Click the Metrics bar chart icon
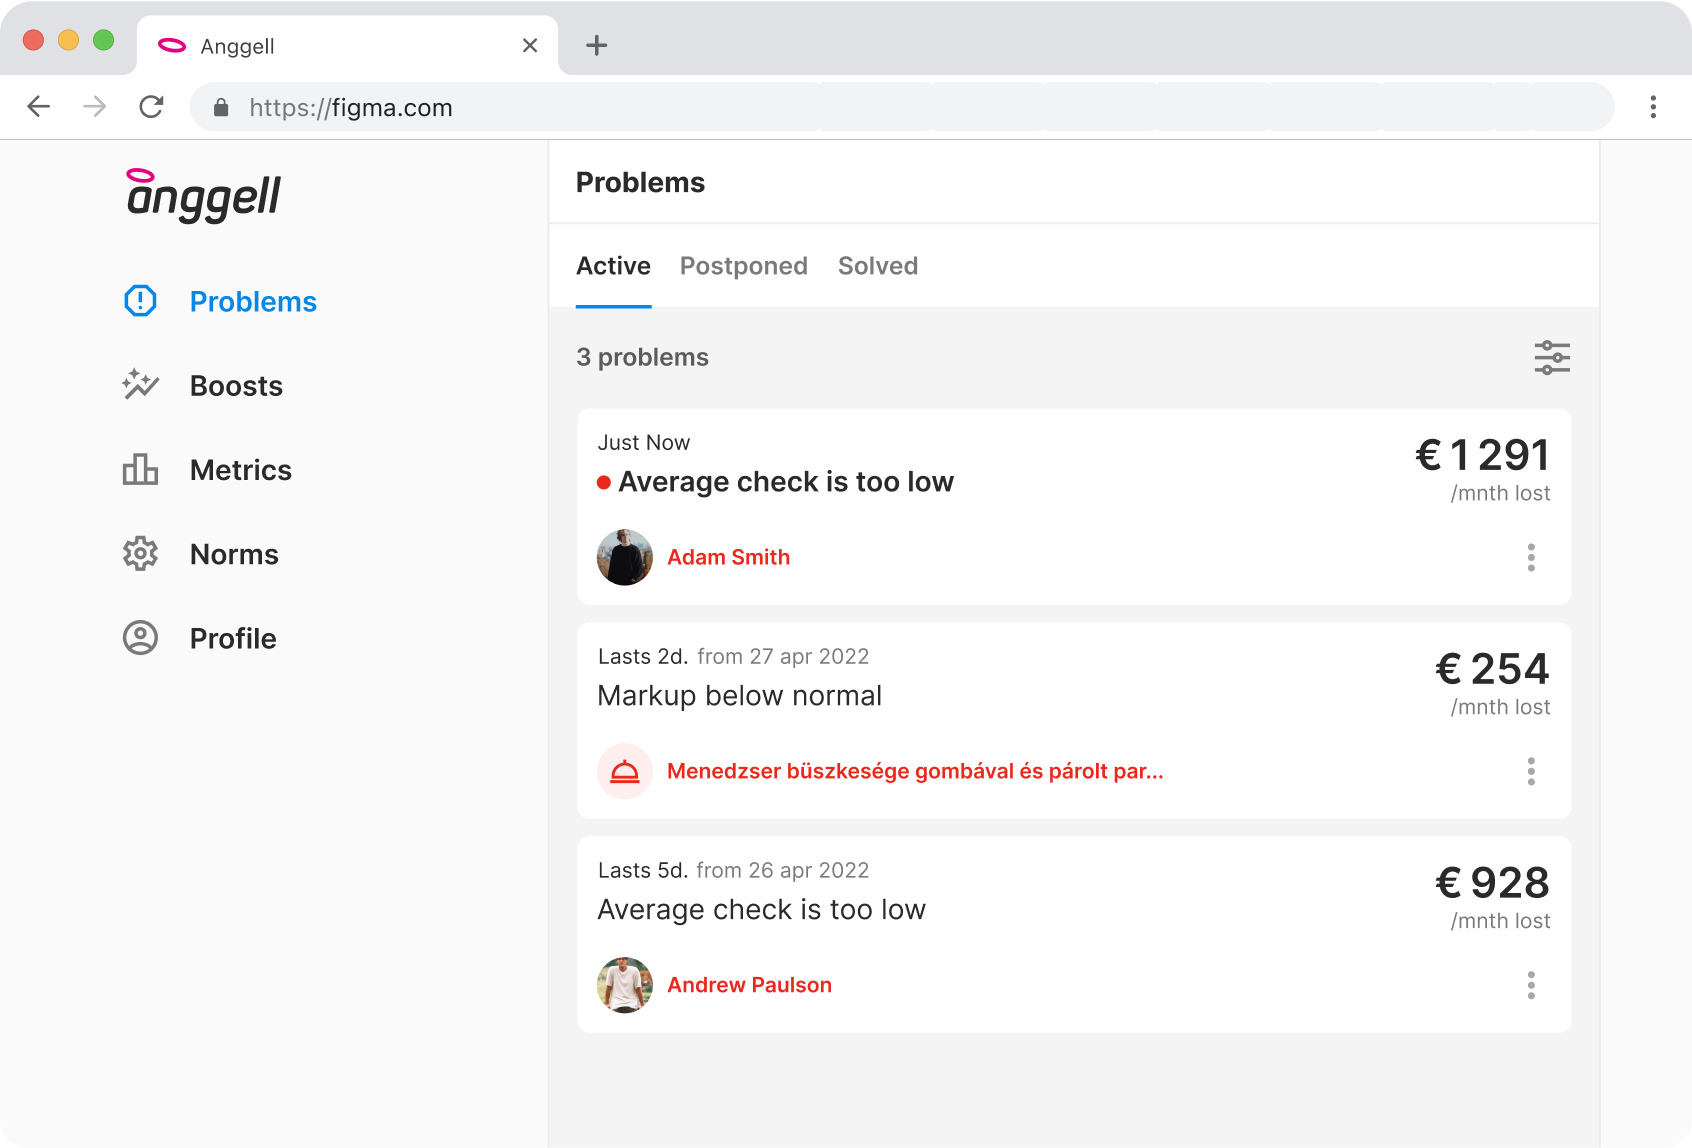Image resolution: width=1692 pixels, height=1148 pixels. (140, 469)
